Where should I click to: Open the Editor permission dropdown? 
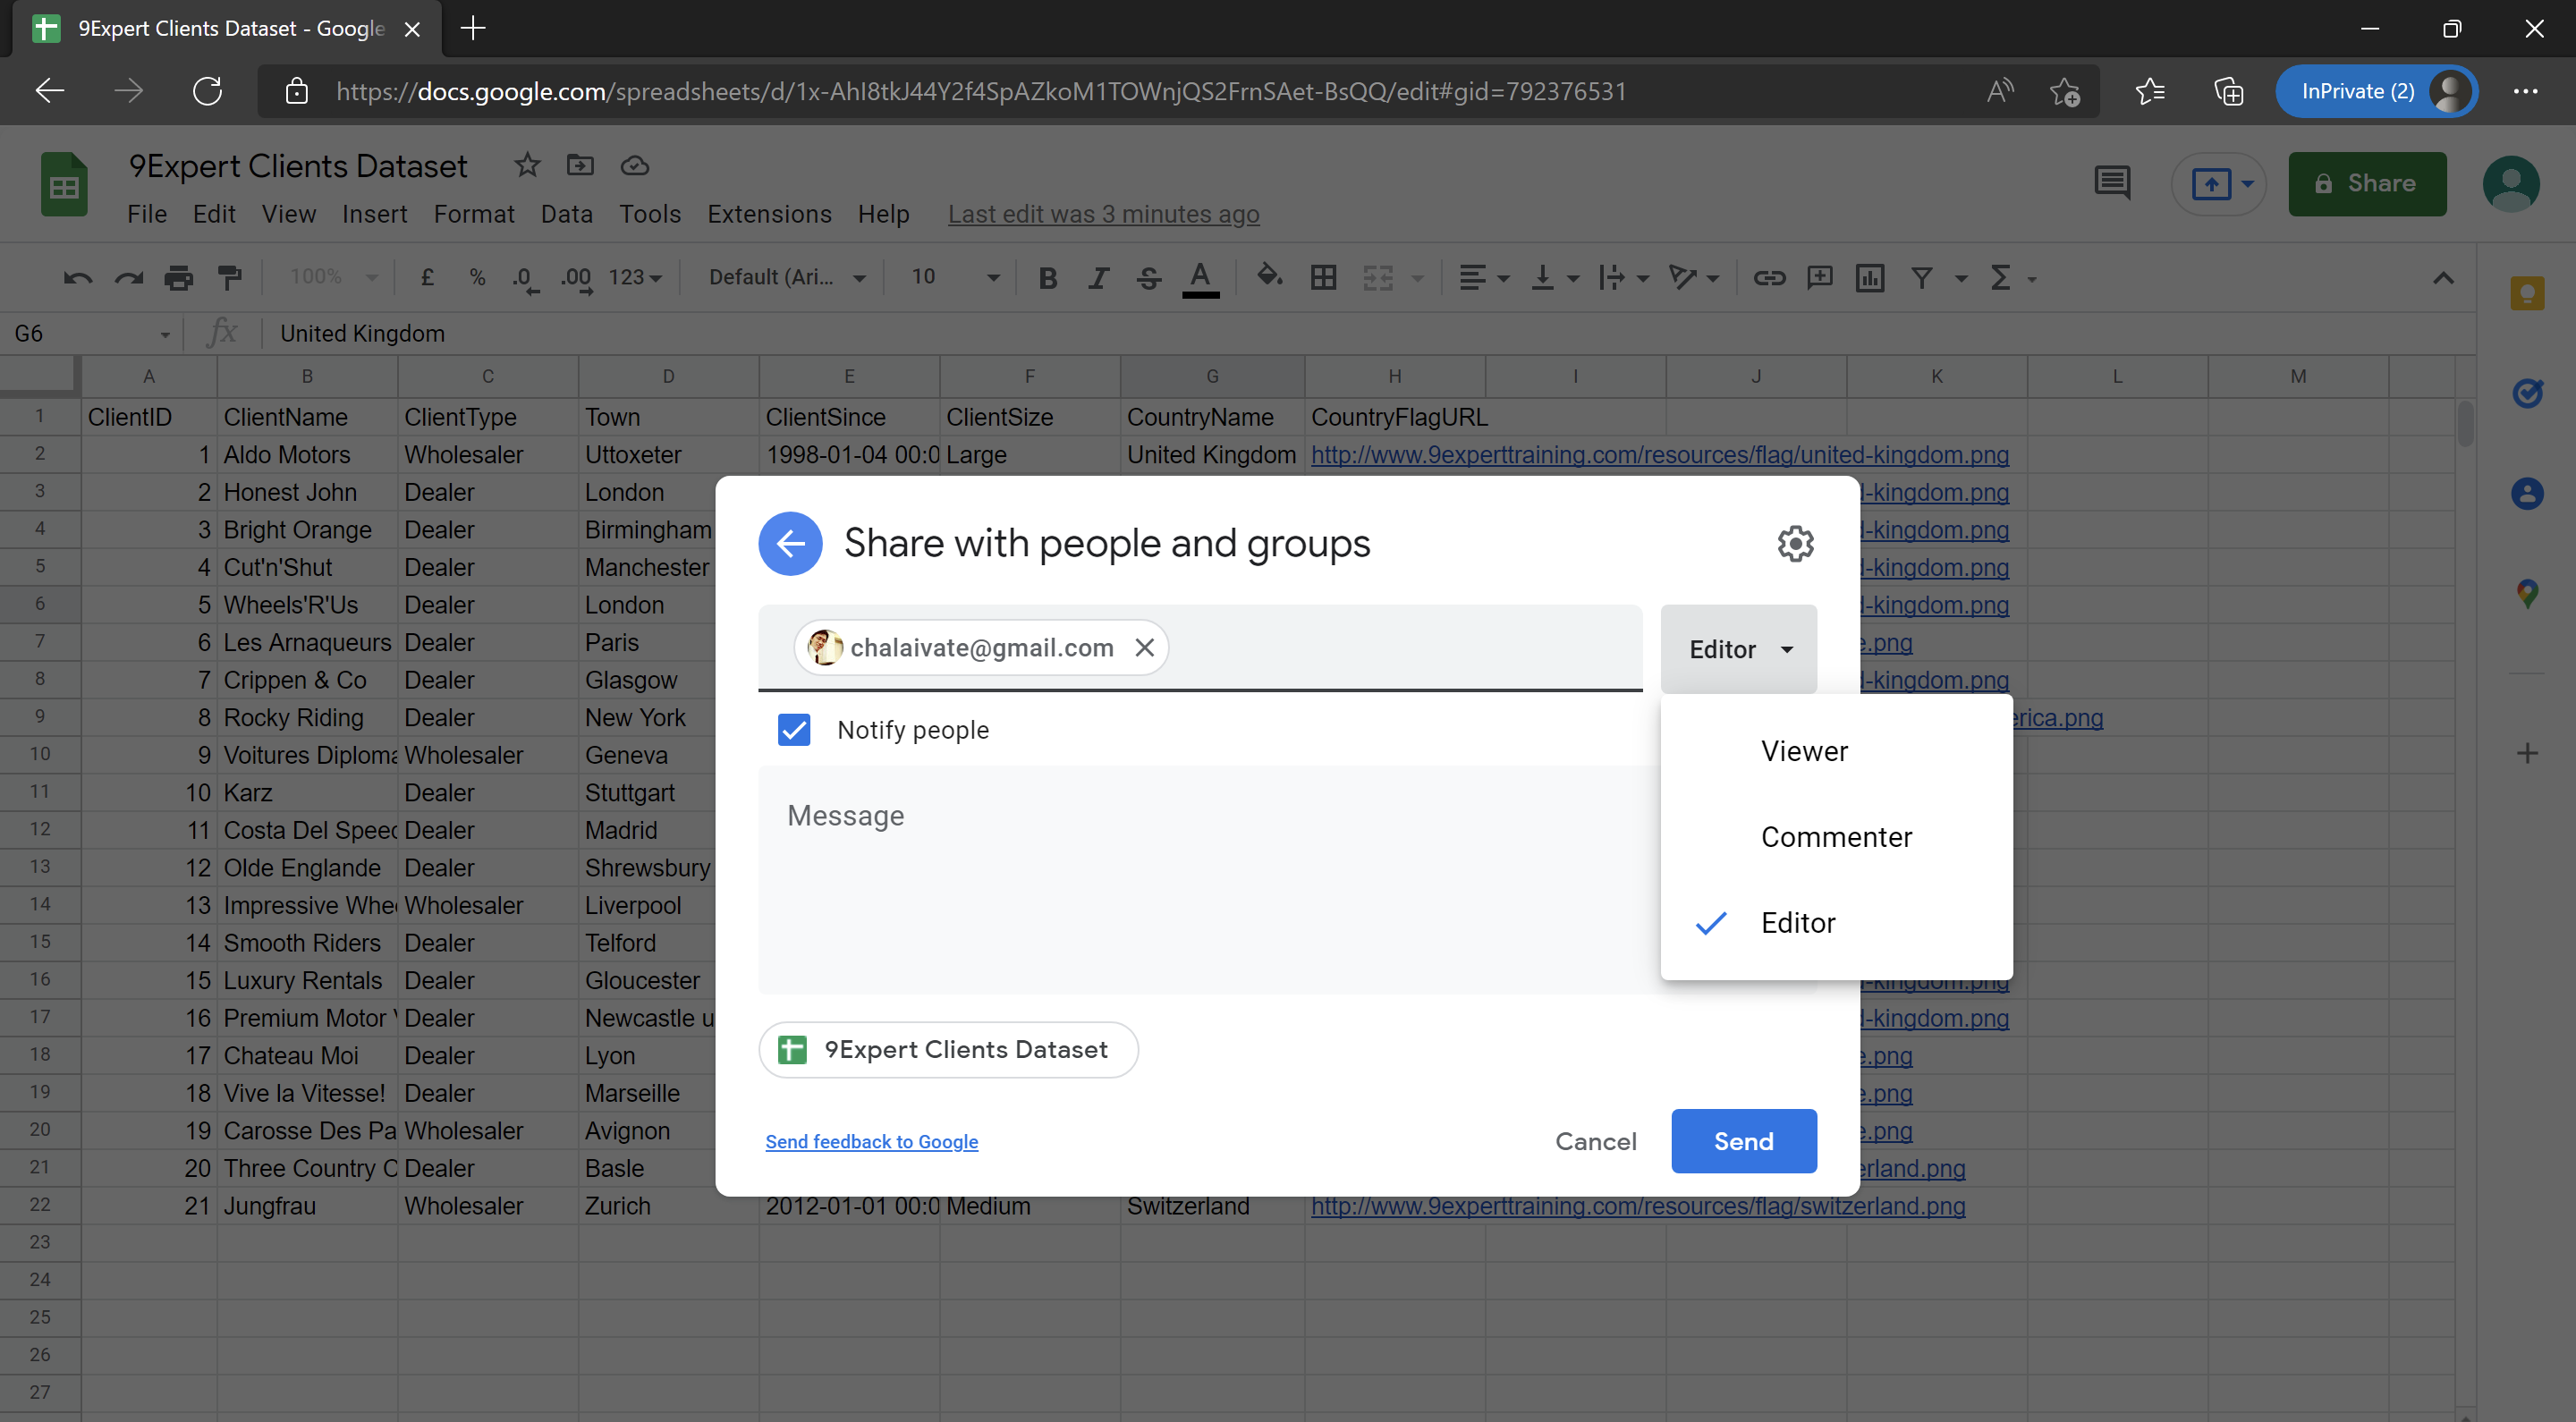point(1738,649)
